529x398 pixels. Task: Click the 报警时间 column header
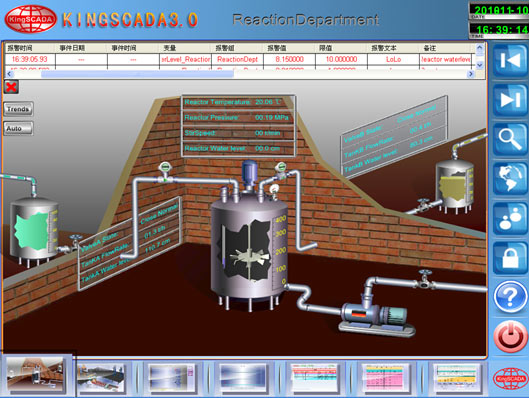[x=30, y=48]
